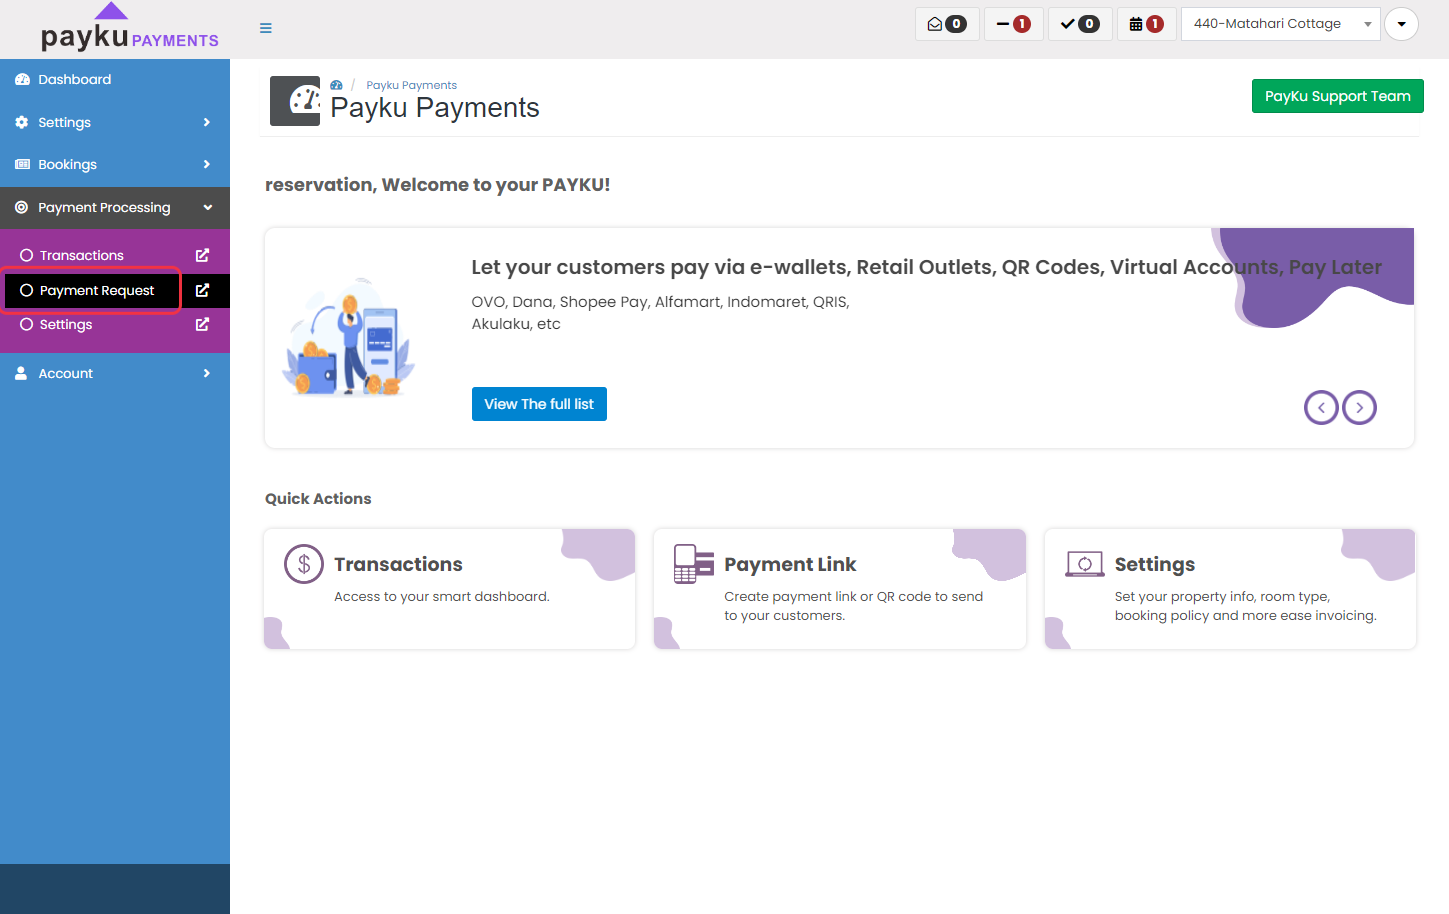Open the envelope messages counter showing 0

click(x=947, y=24)
